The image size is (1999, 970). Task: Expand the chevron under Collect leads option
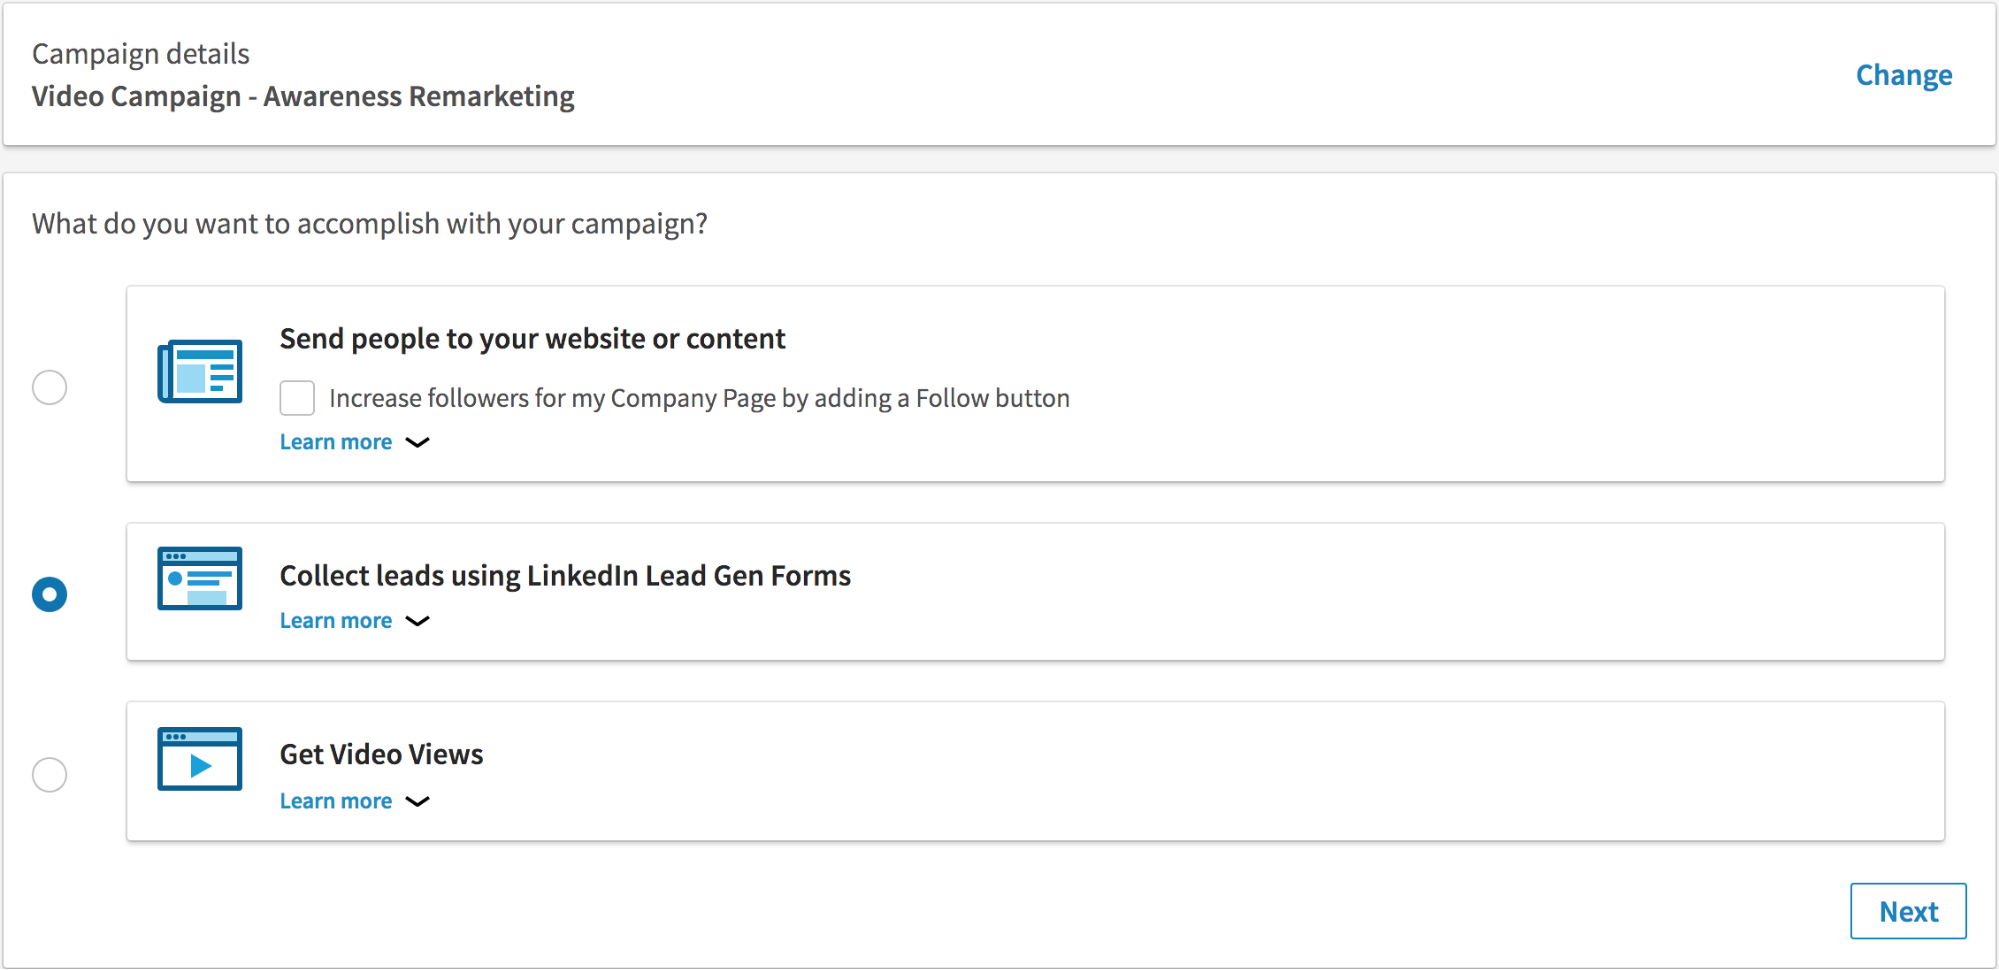(418, 621)
